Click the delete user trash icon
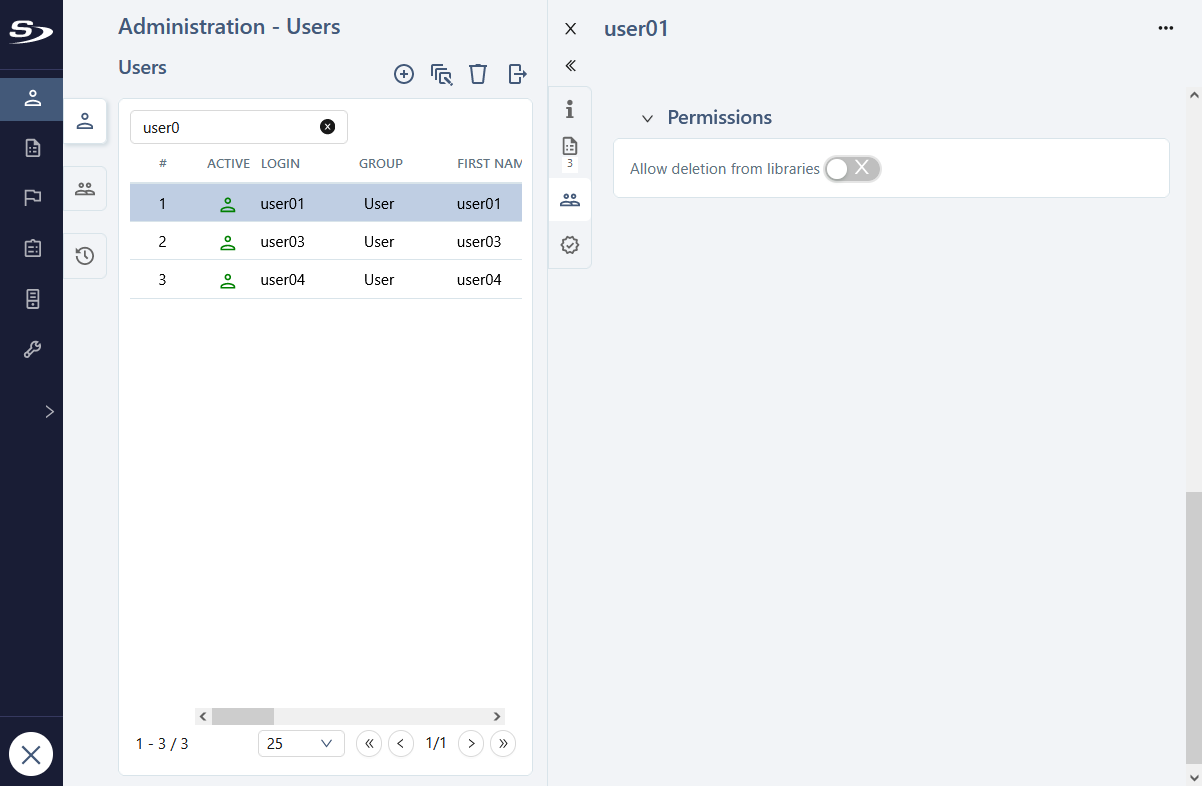Image resolution: width=1202 pixels, height=786 pixels. coord(478,74)
